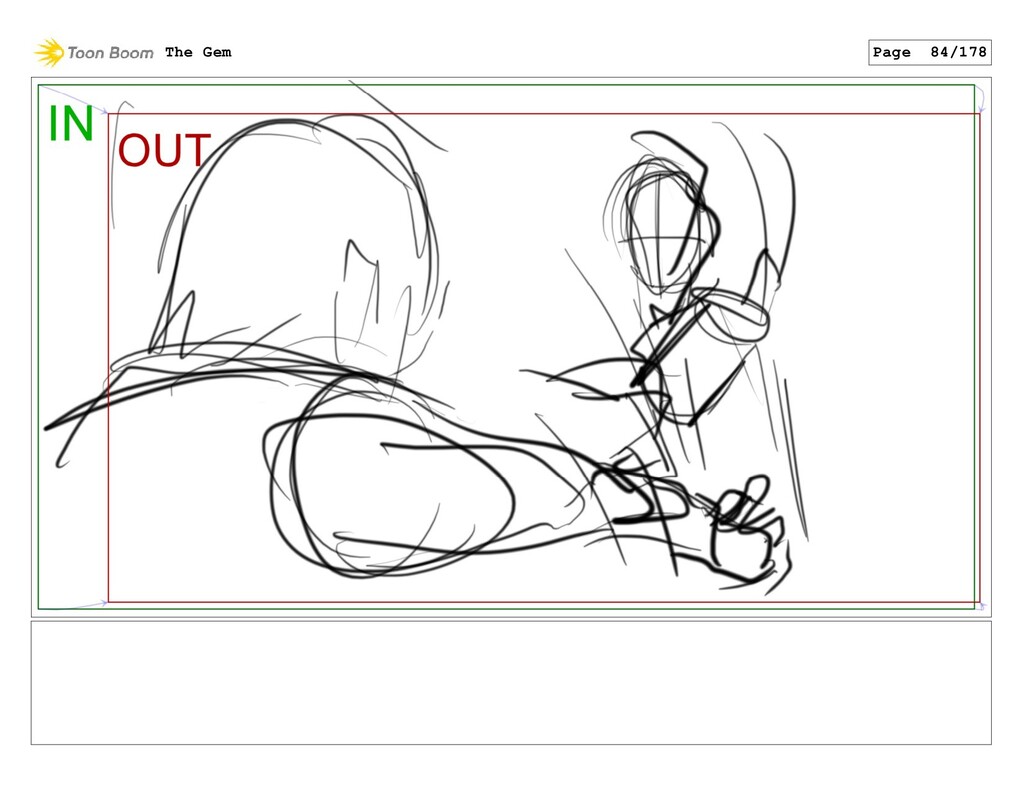The image size is (1024, 791).
Task: Click the storyboard panel sketch thumbnail
Action: point(511,347)
